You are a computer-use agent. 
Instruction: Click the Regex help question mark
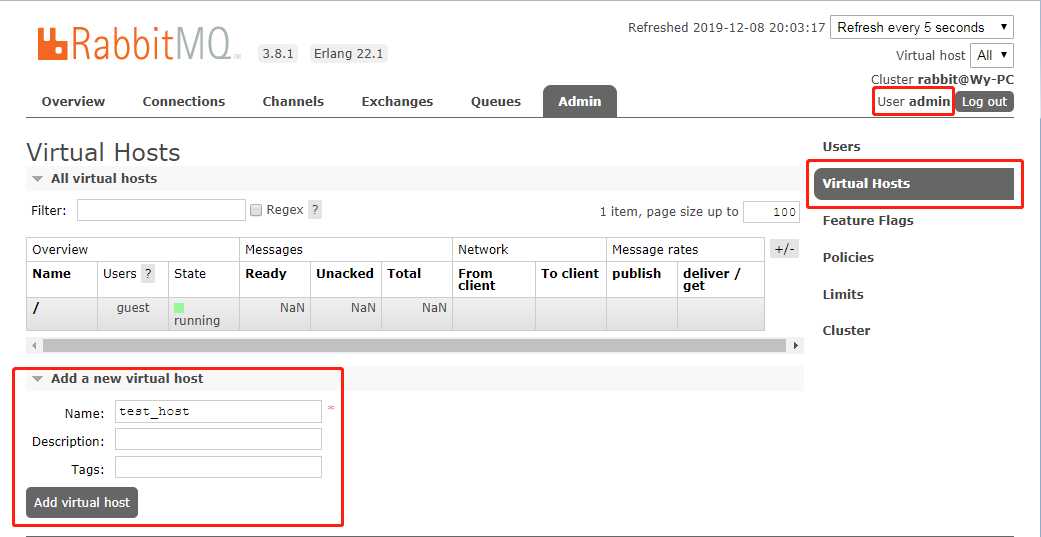pos(315,210)
